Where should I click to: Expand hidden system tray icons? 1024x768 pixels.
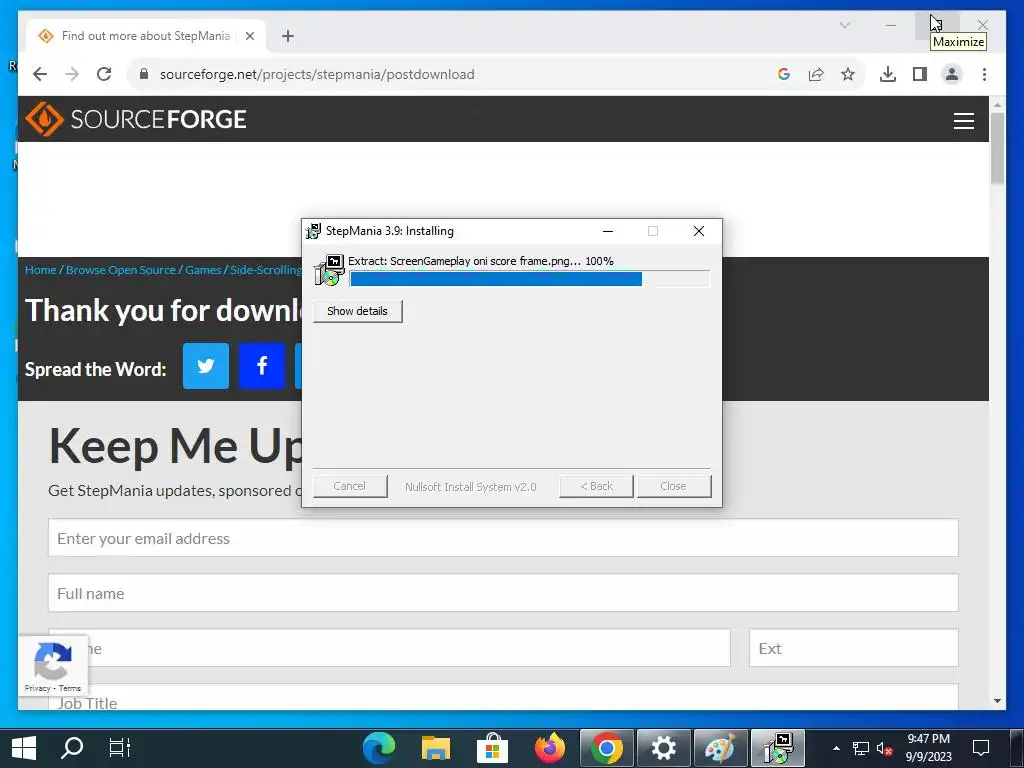pos(836,748)
